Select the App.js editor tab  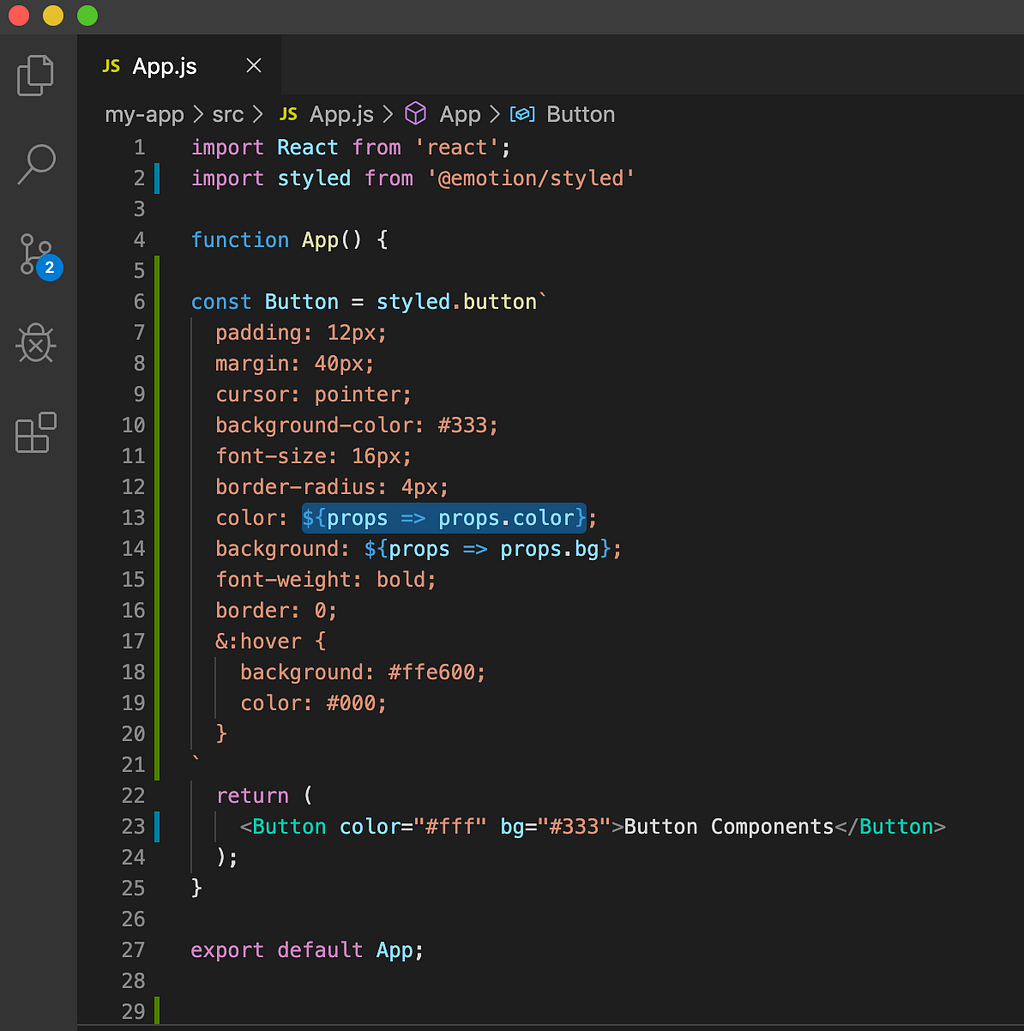(x=179, y=66)
